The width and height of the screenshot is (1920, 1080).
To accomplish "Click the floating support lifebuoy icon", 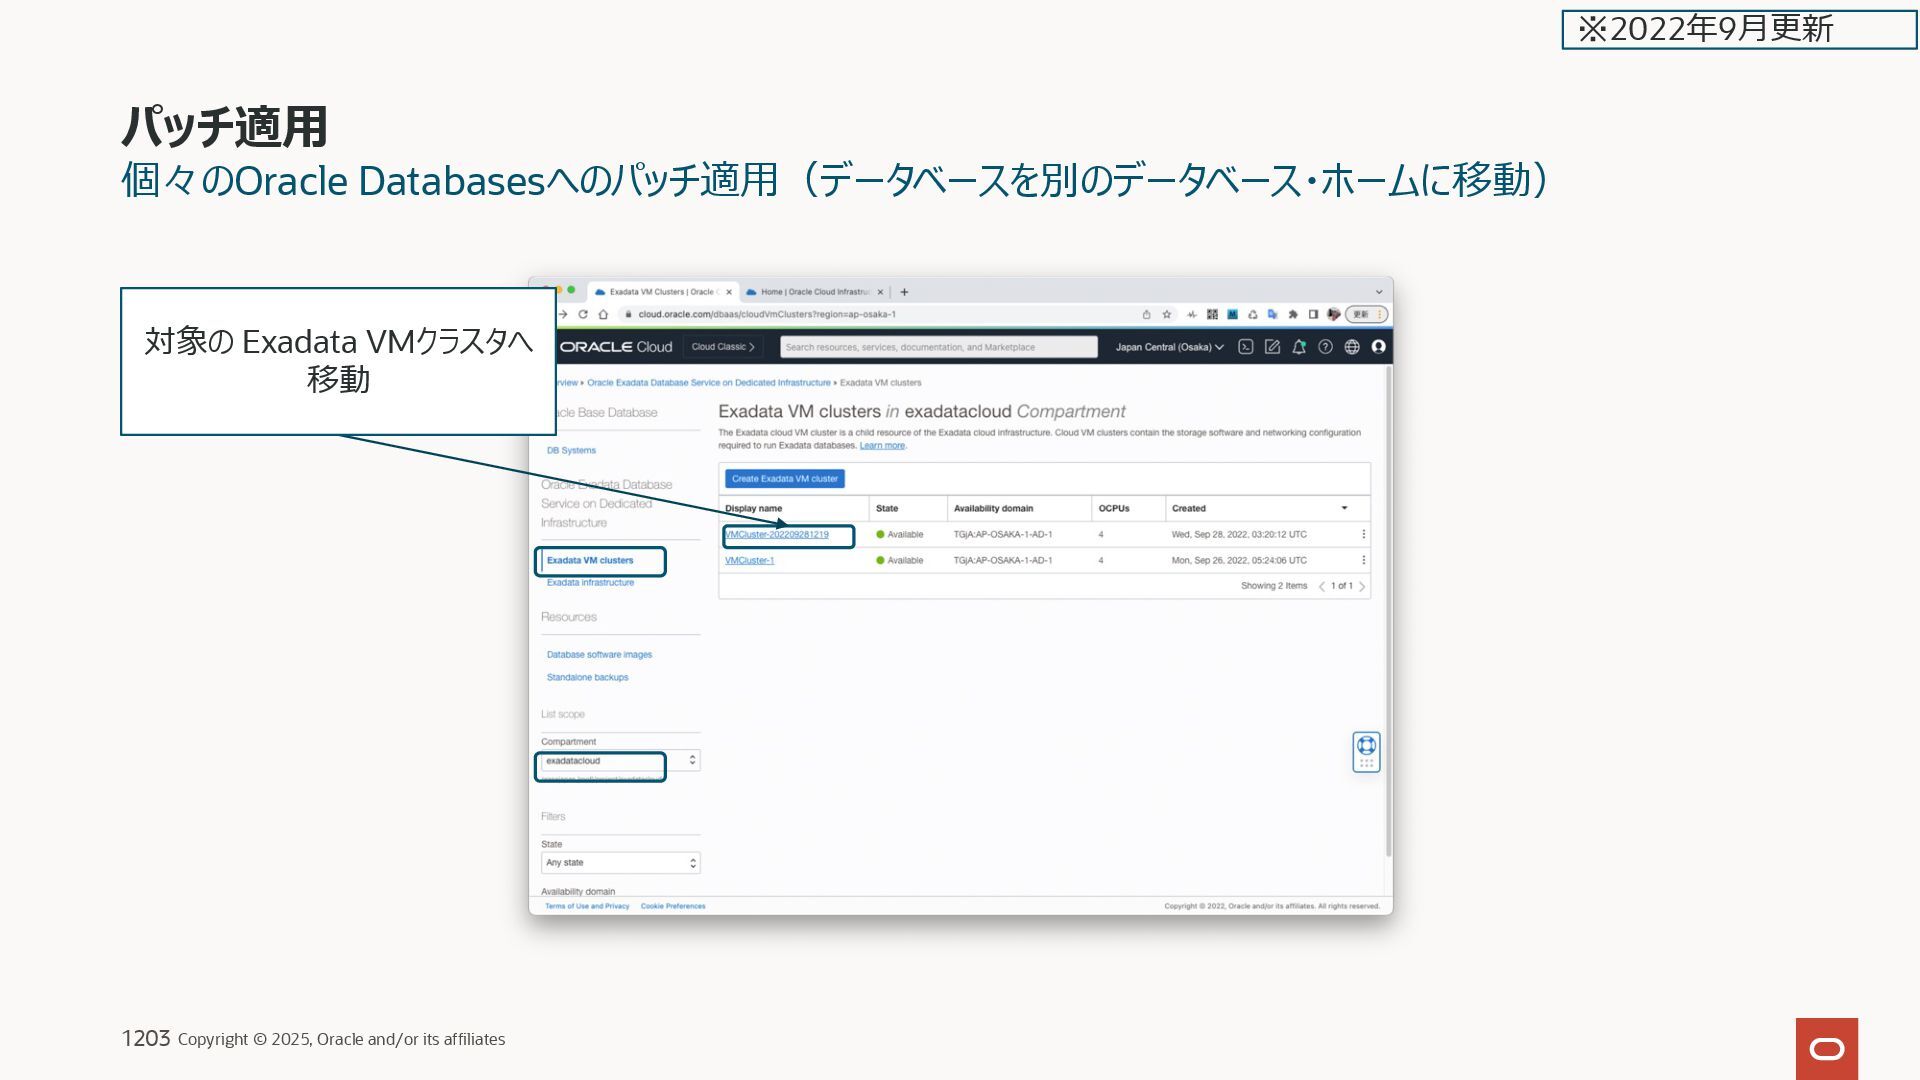I will 1366,746.
